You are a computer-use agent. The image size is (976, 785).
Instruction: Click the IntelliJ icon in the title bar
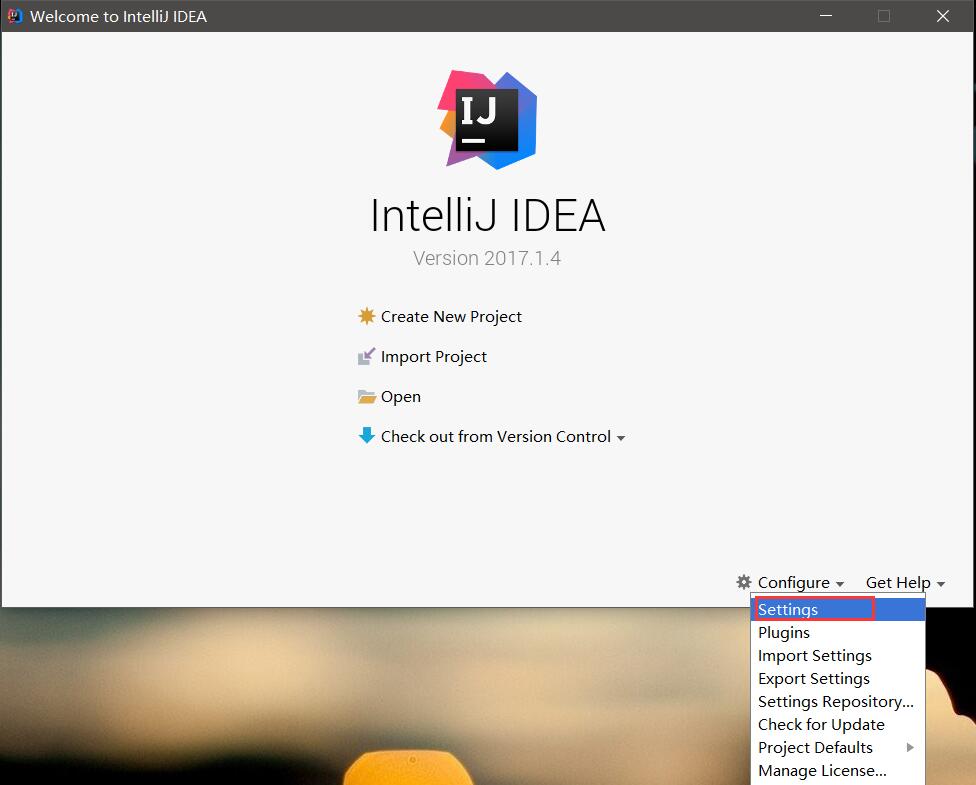13,15
